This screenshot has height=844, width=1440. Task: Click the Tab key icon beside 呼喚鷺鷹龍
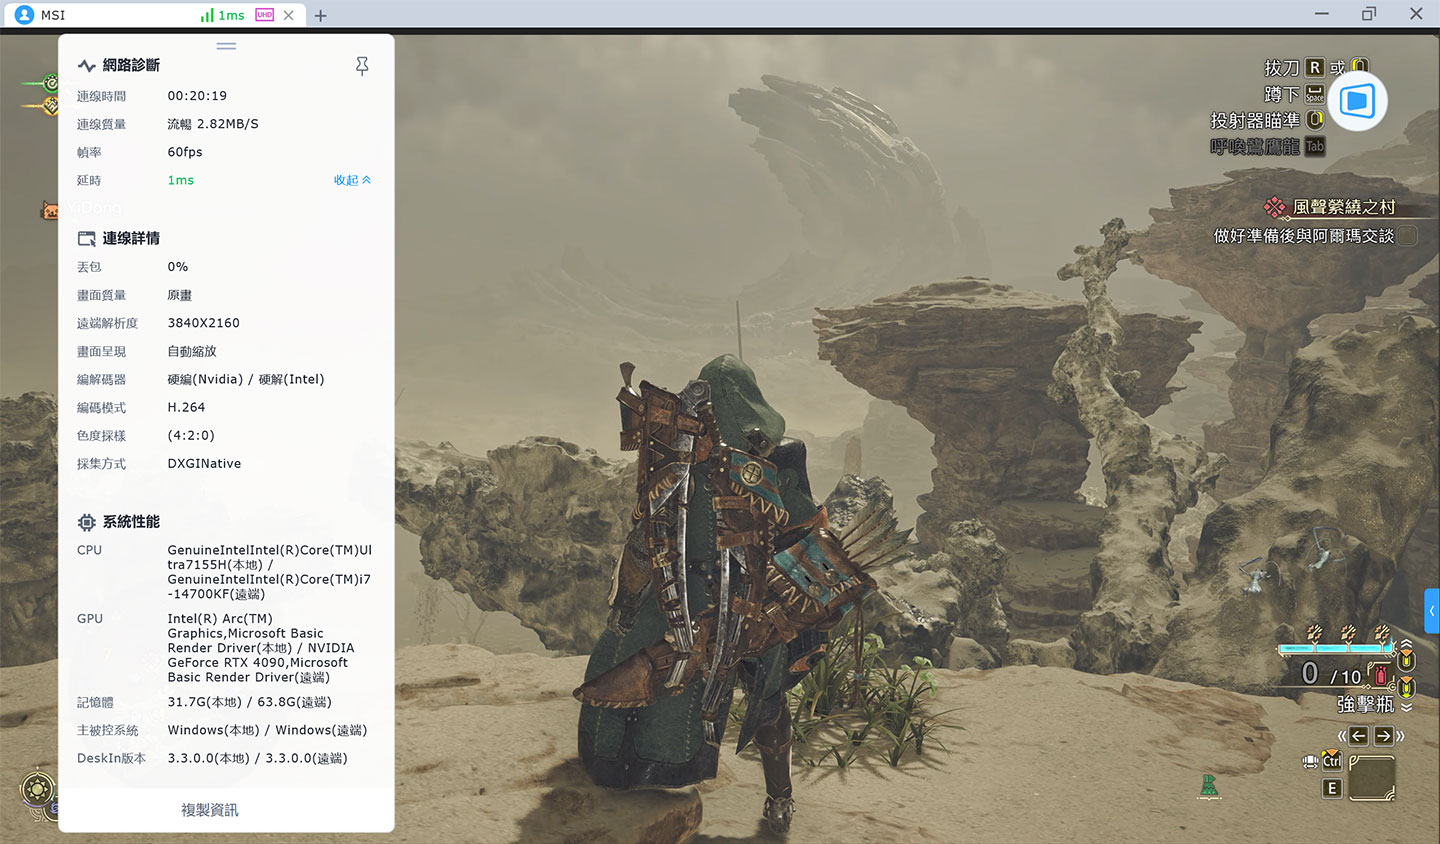point(1315,146)
